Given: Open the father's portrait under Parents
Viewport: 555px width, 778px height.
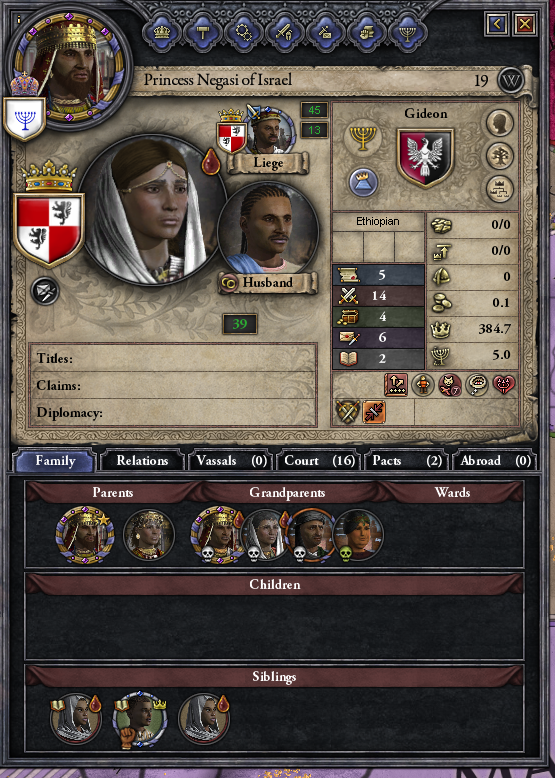Looking at the screenshot, I should tap(84, 534).
